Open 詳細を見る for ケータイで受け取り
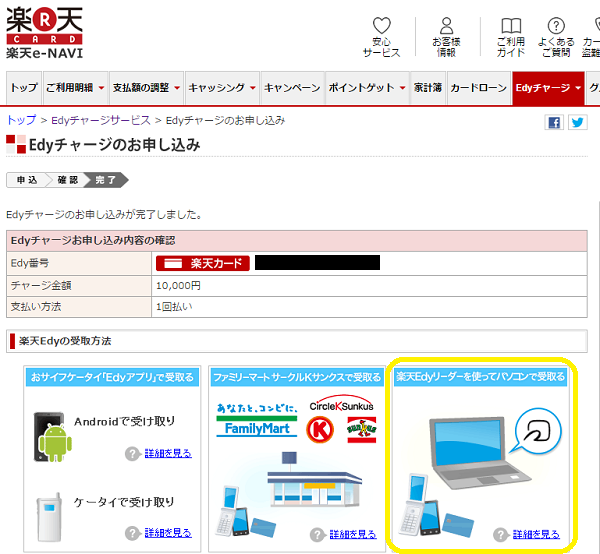 (168, 533)
